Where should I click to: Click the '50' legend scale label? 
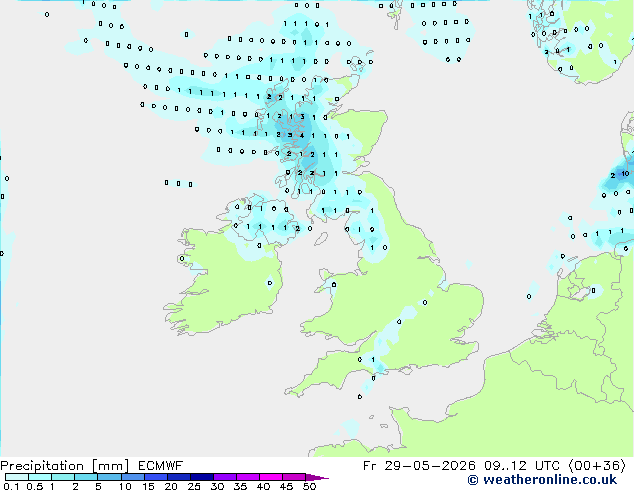(x=309, y=486)
